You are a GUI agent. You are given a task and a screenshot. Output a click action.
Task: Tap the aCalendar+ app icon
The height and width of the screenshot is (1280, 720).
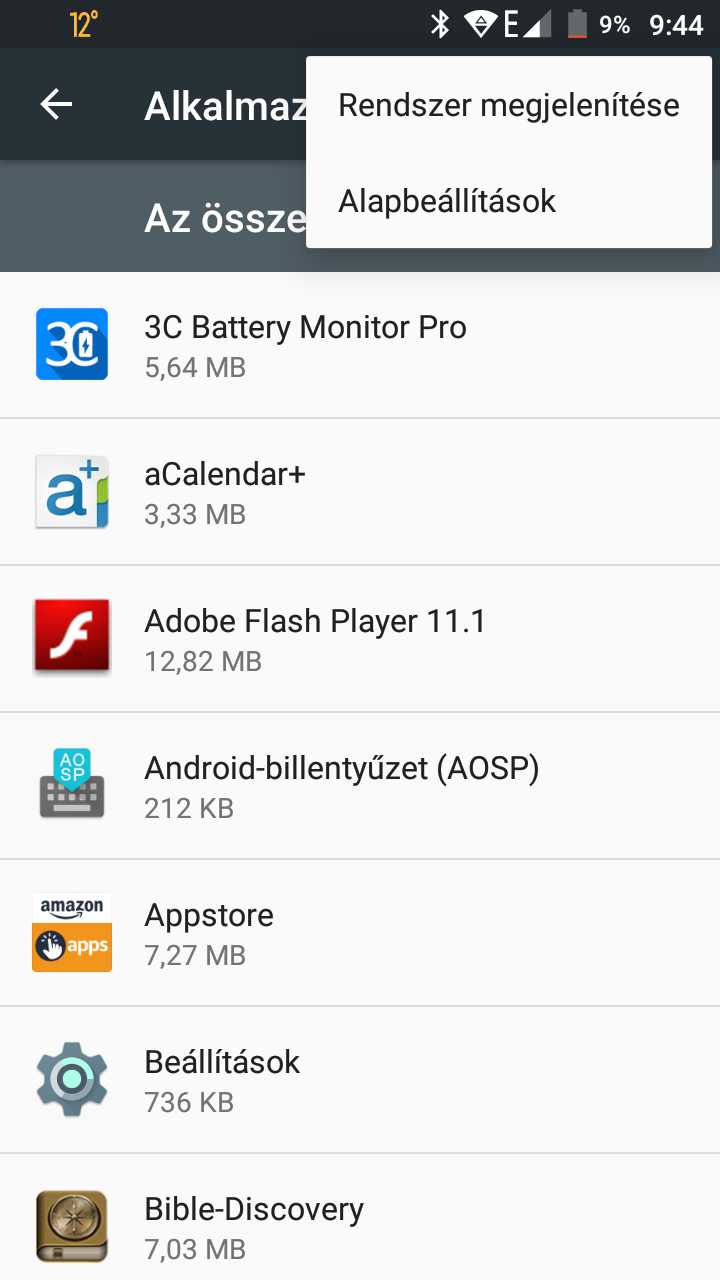[72, 491]
